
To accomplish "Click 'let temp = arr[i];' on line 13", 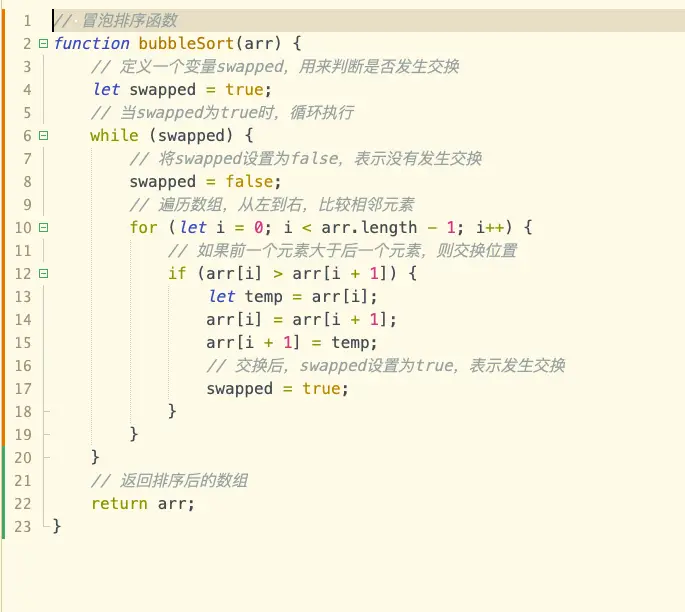I will 292,297.
